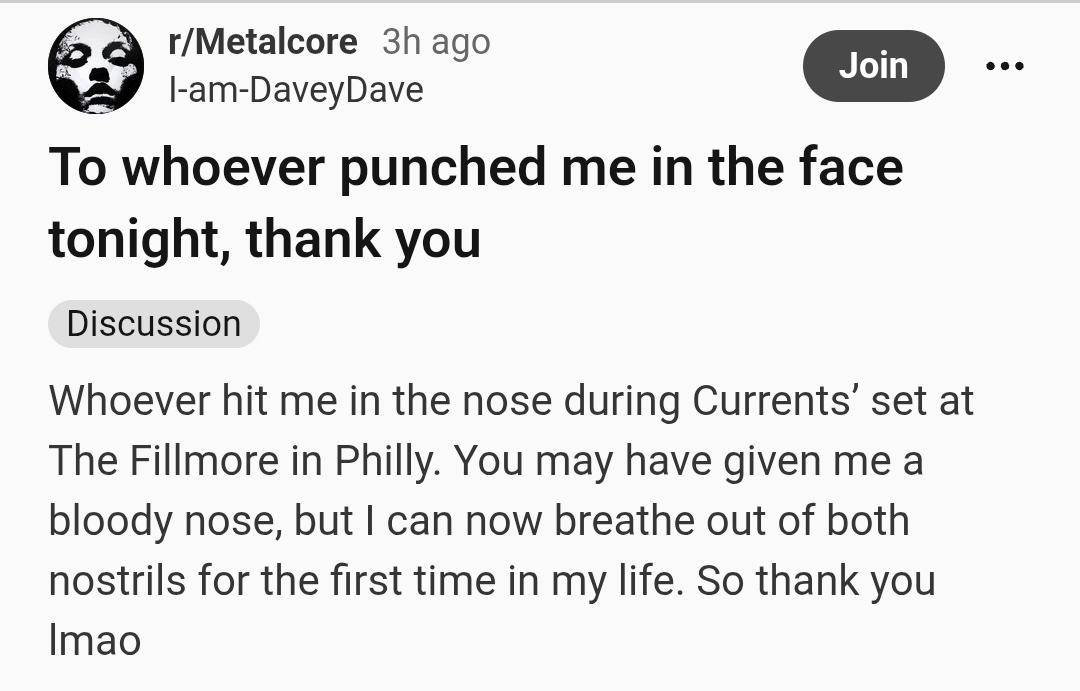Tap 'breathe out of both' in the body
The width and height of the screenshot is (1080, 691).
[731, 521]
